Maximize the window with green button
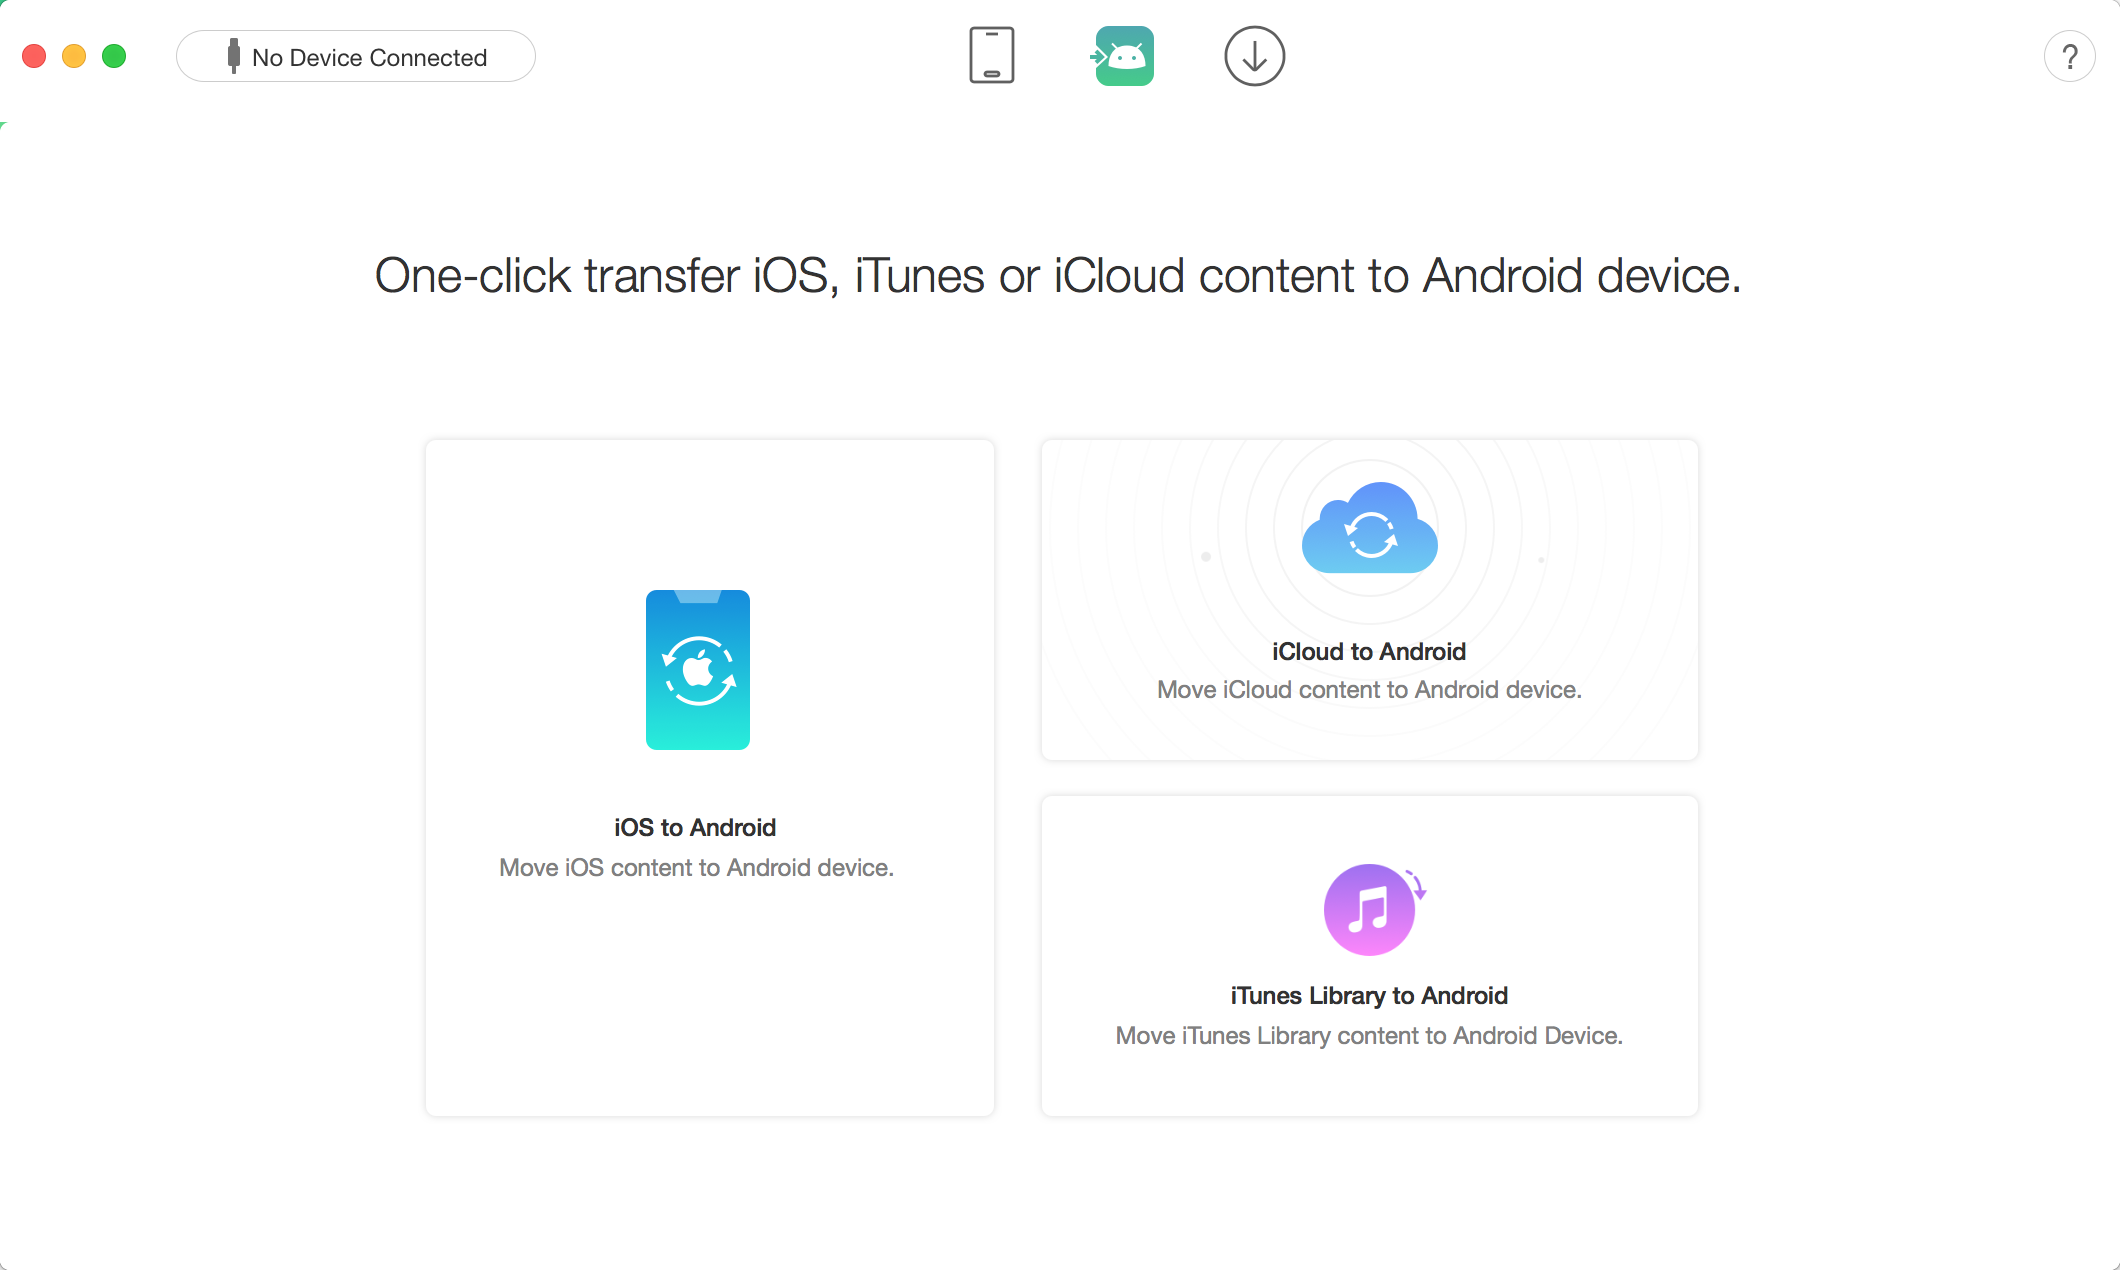 114,56
